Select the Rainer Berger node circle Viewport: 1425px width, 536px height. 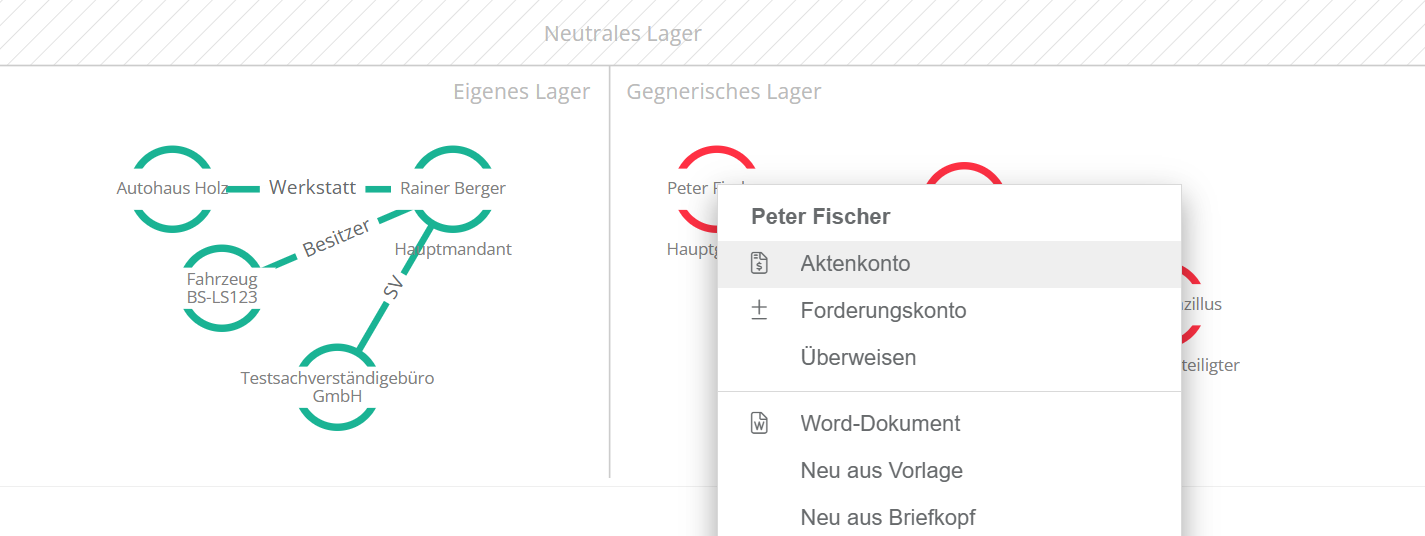tap(452, 188)
